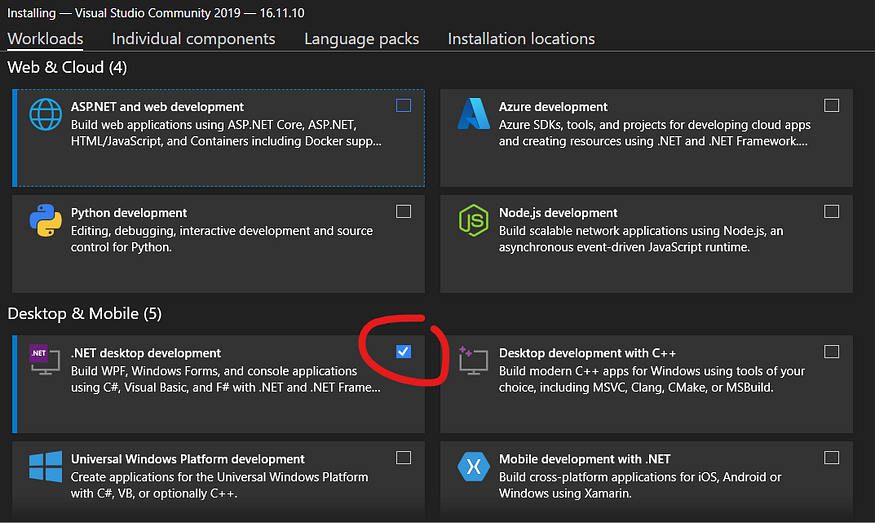Click Node.js description about scalable network applications
The height and width of the screenshot is (523, 875).
coord(641,239)
